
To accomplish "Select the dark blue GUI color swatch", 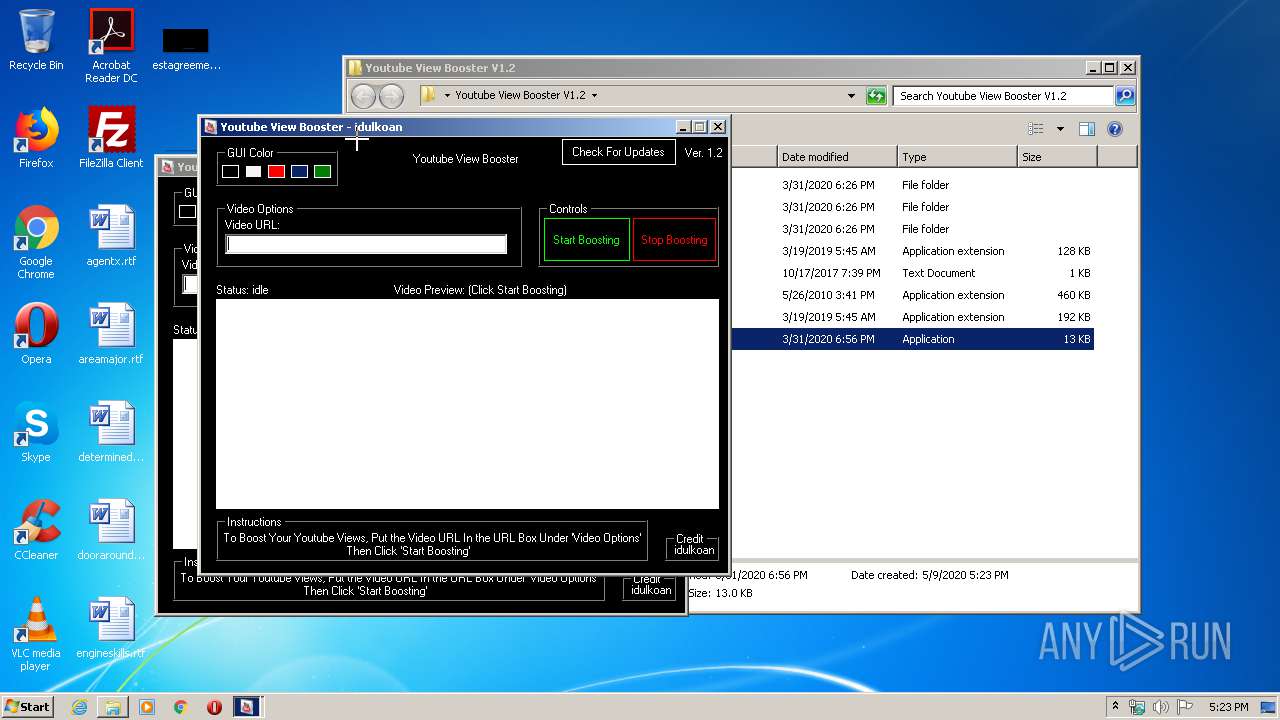I will [x=299, y=172].
